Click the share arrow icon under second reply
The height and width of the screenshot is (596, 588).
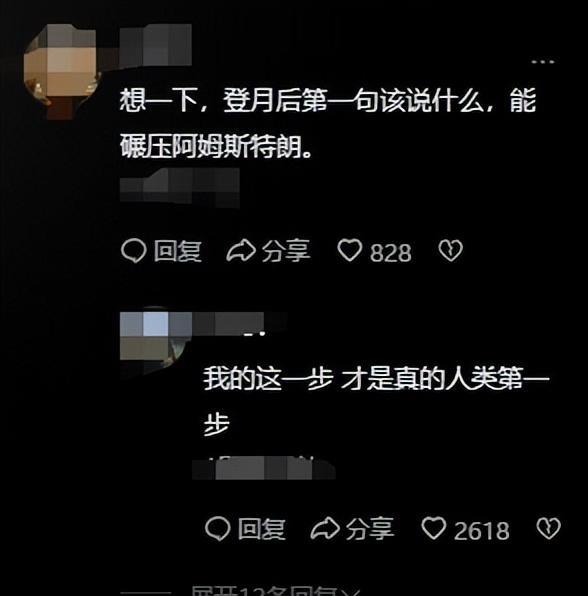coord(325,528)
